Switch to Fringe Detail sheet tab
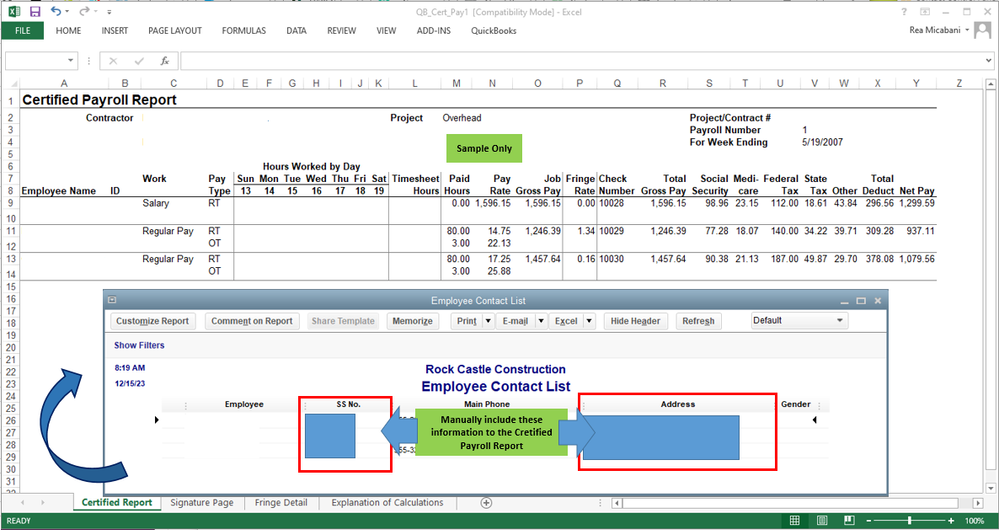 [x=281, y=503]
